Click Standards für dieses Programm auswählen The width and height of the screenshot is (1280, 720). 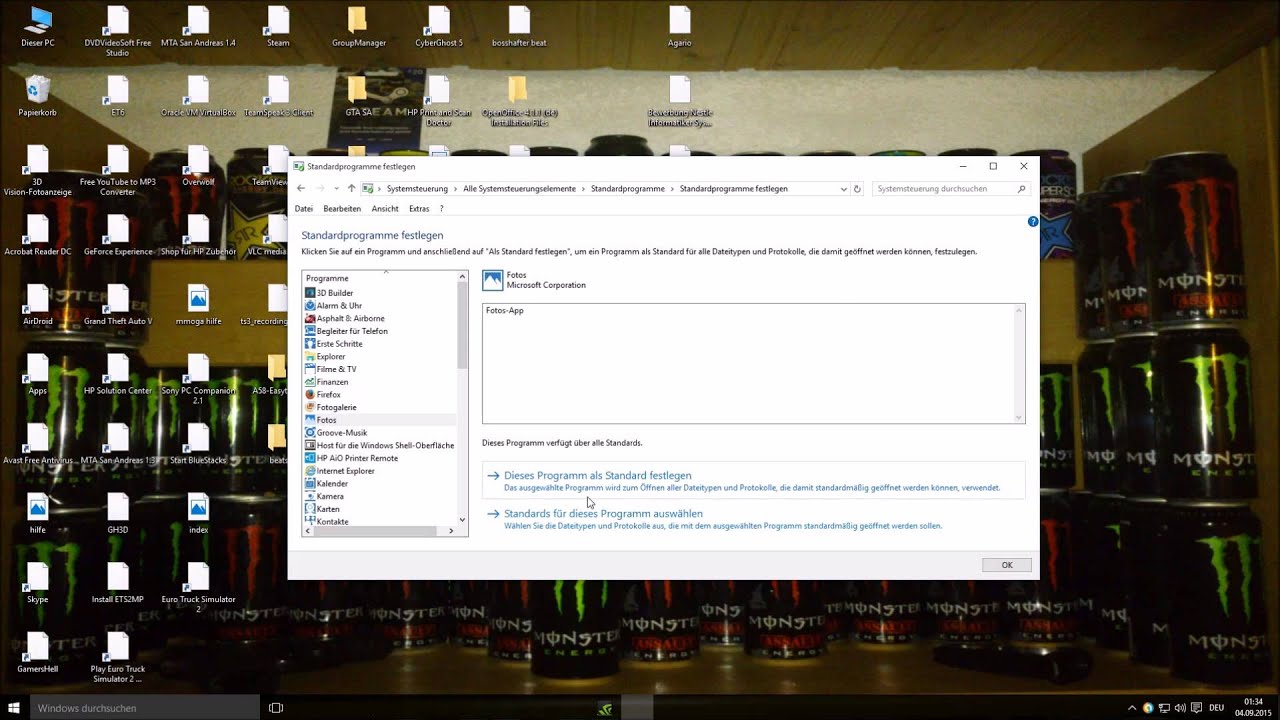603,514
